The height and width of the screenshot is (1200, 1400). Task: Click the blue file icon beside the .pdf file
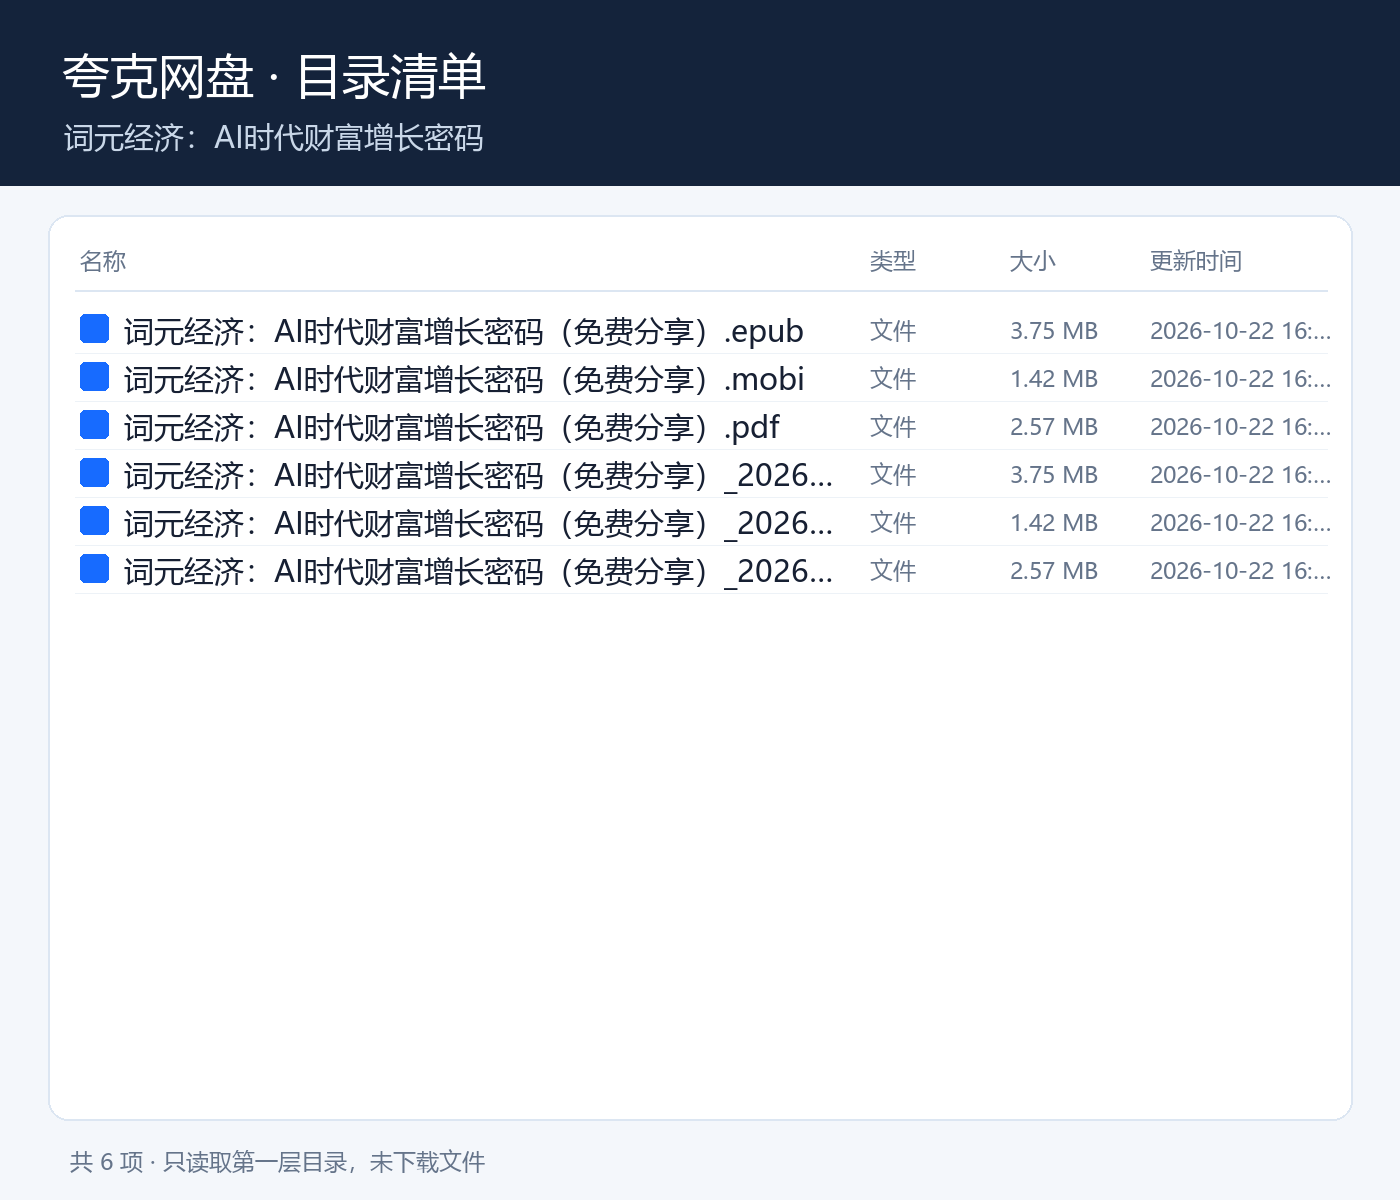(94, 424)
